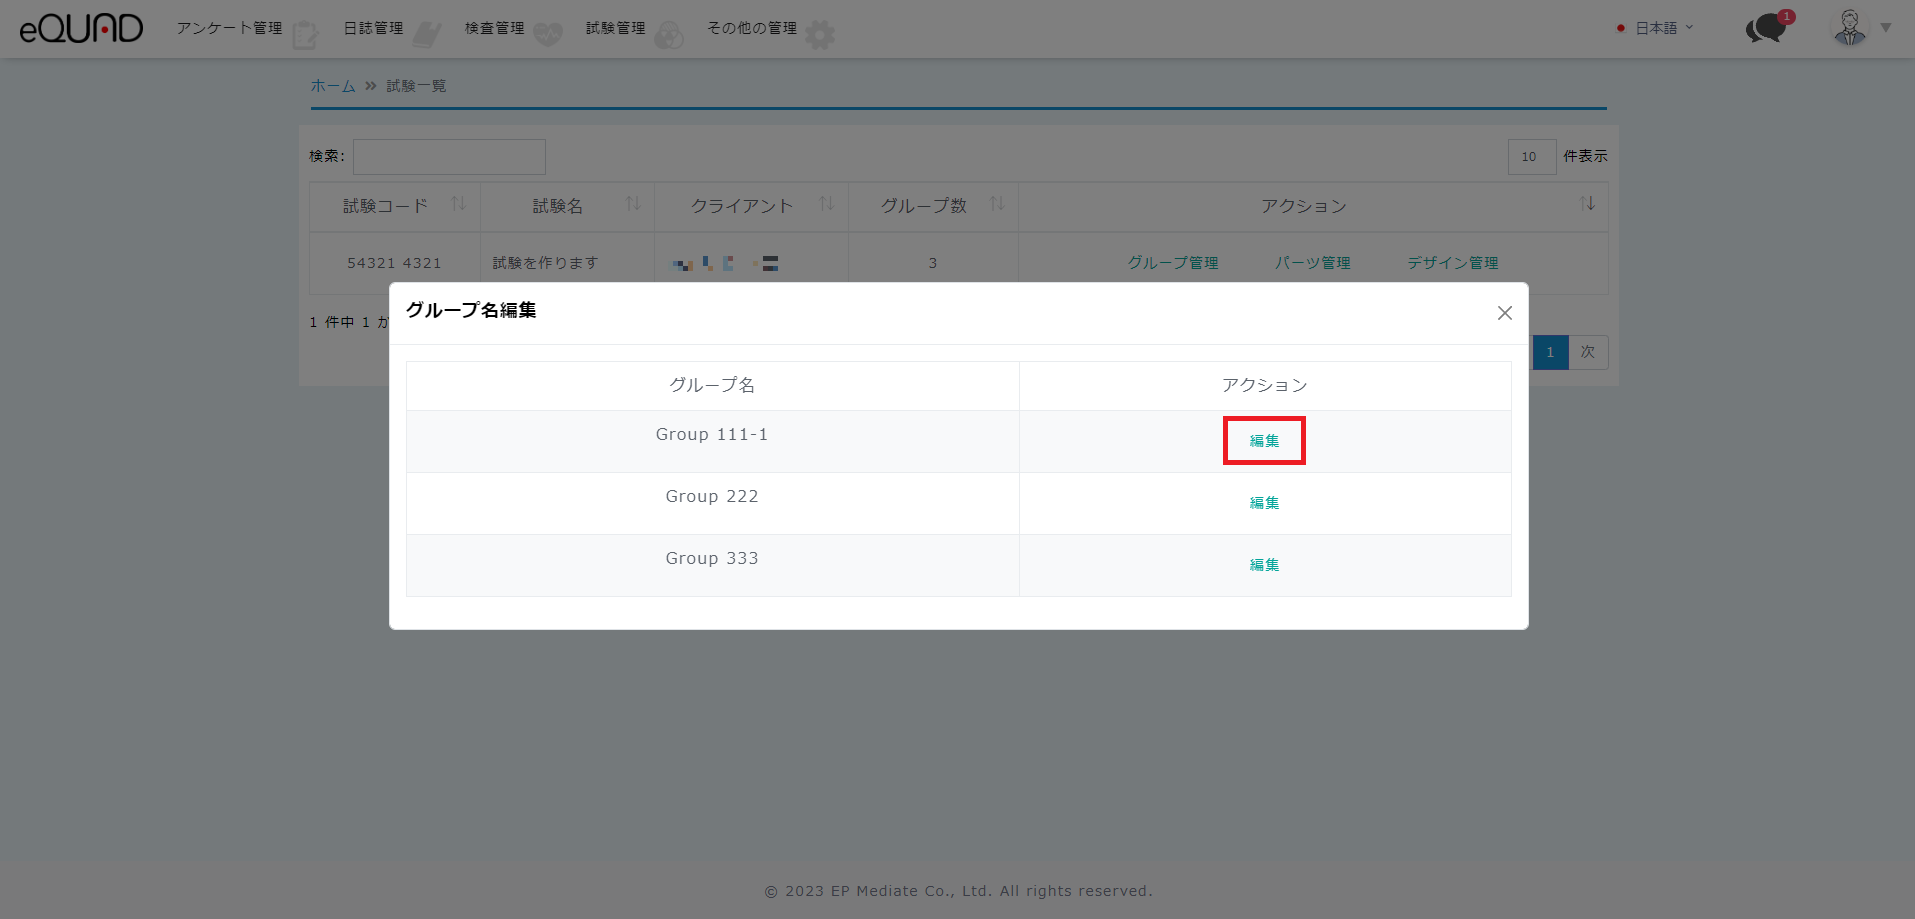Open the アンケート管理 menu
This screenshot has width=1915, height=919.
point(229,28)
